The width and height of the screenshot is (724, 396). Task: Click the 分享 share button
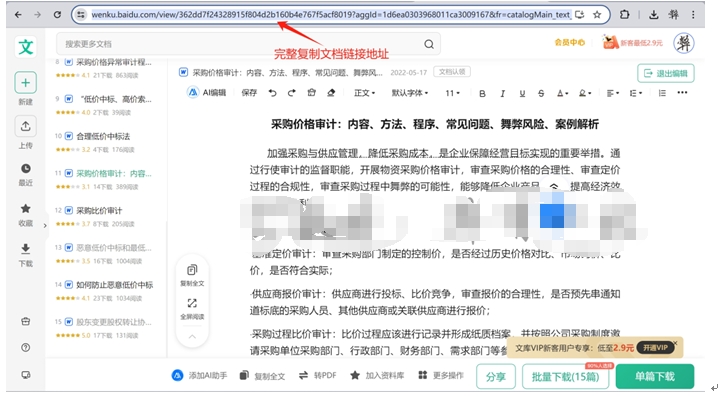tap(495, 377)
